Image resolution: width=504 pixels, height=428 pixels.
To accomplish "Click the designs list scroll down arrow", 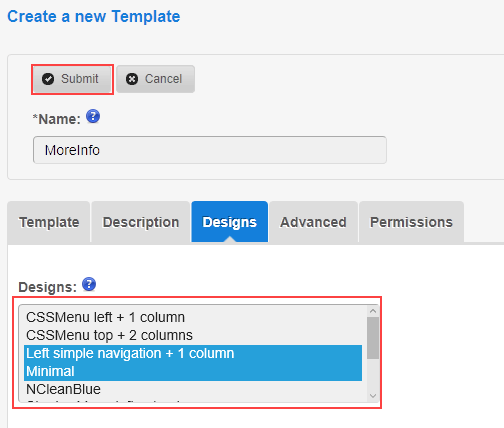I will point(373,396).
